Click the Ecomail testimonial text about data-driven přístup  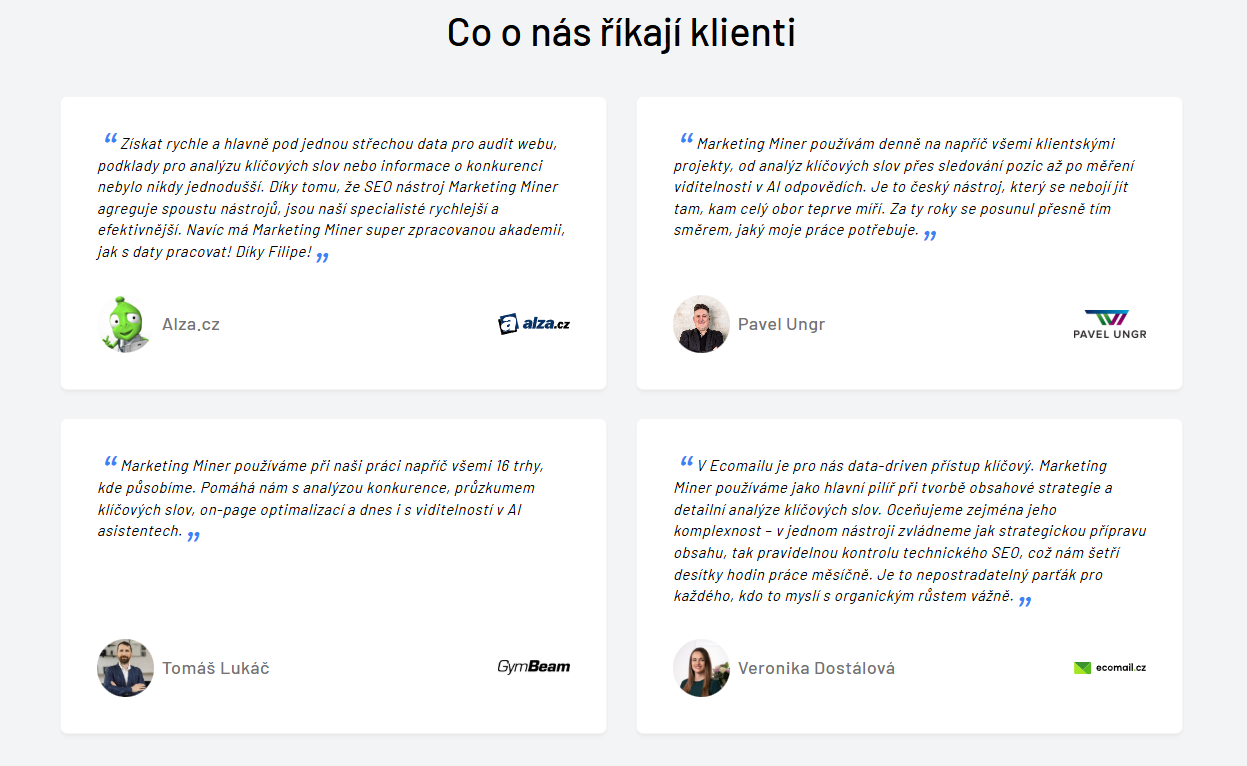coord(910,532)
